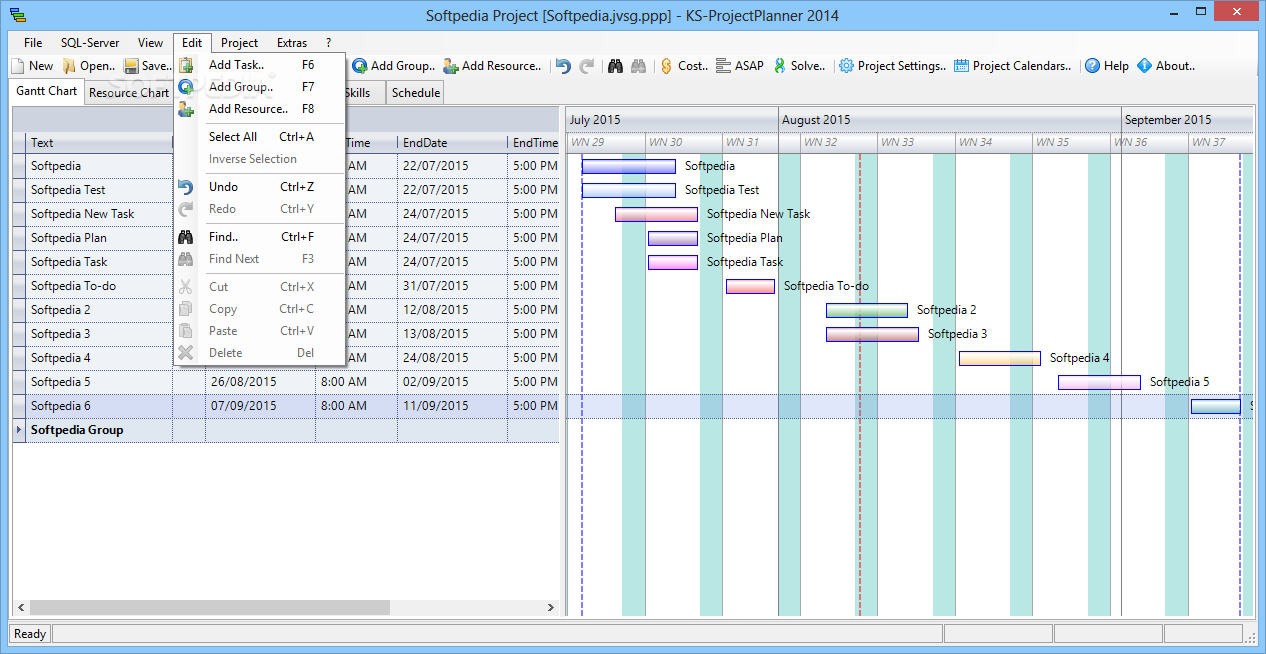Click the Undo arrow in toolbar
The image size is (1266, 654).
[564, 66]
